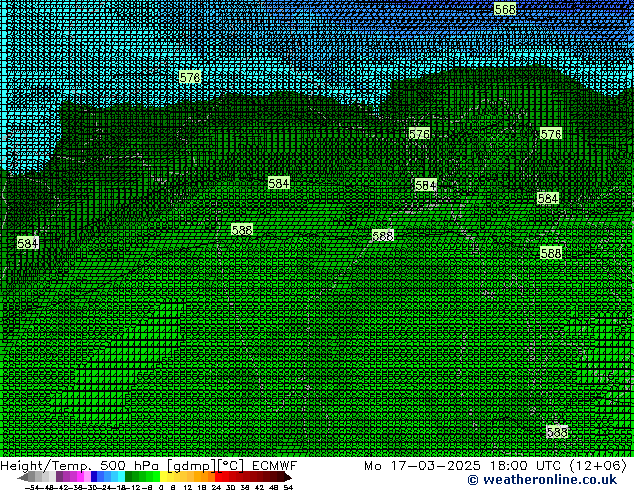
Task: Click the 584 label at far left edge
Action: click(28, 243)
